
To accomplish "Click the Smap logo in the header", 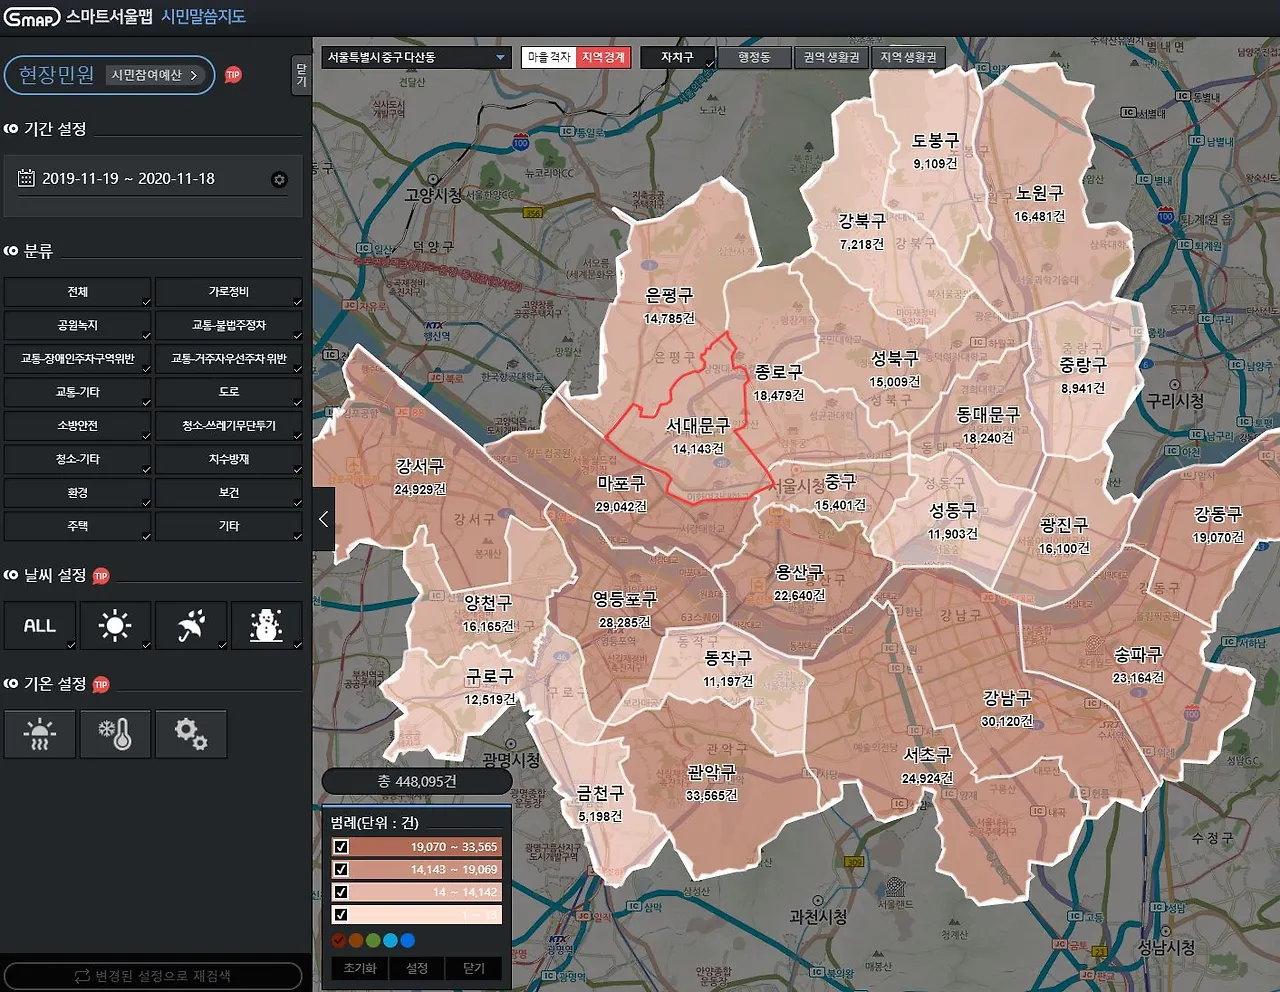I will point(32,17).
